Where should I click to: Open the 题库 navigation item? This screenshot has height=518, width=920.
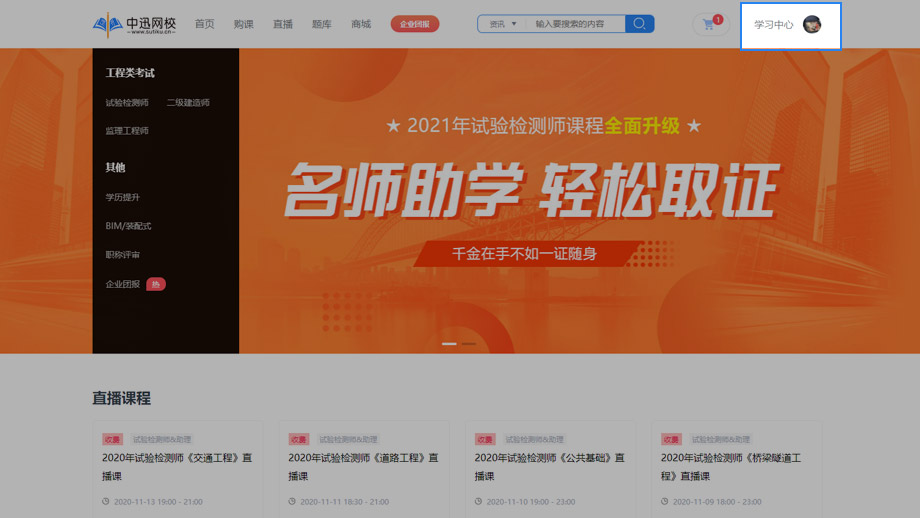(322, 24)
